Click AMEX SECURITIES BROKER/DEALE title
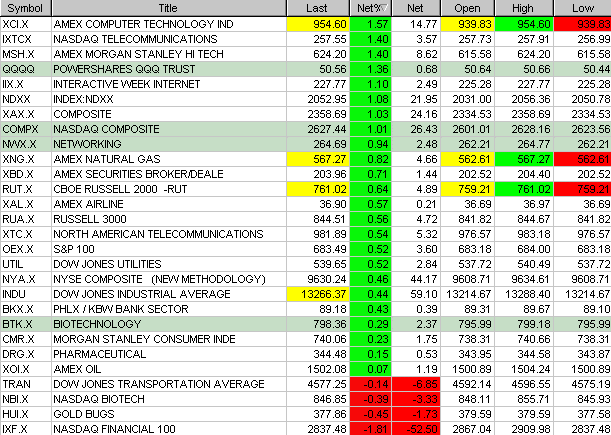 point(138,174)
